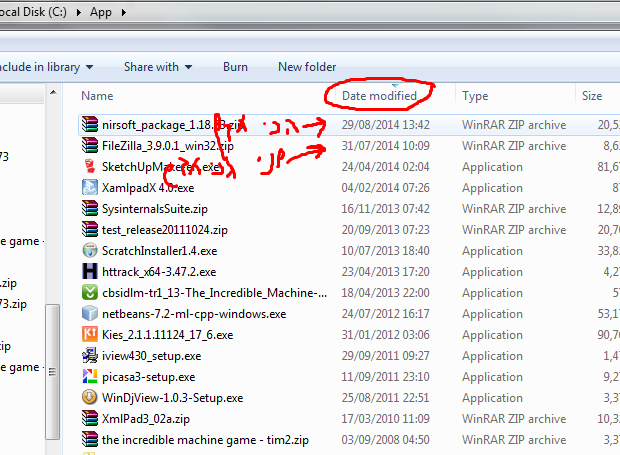Click the date 31/07/2014 10:09
The width and height of the screenshot is (620, 455).
pyautogui.click(x=386, y=146)
